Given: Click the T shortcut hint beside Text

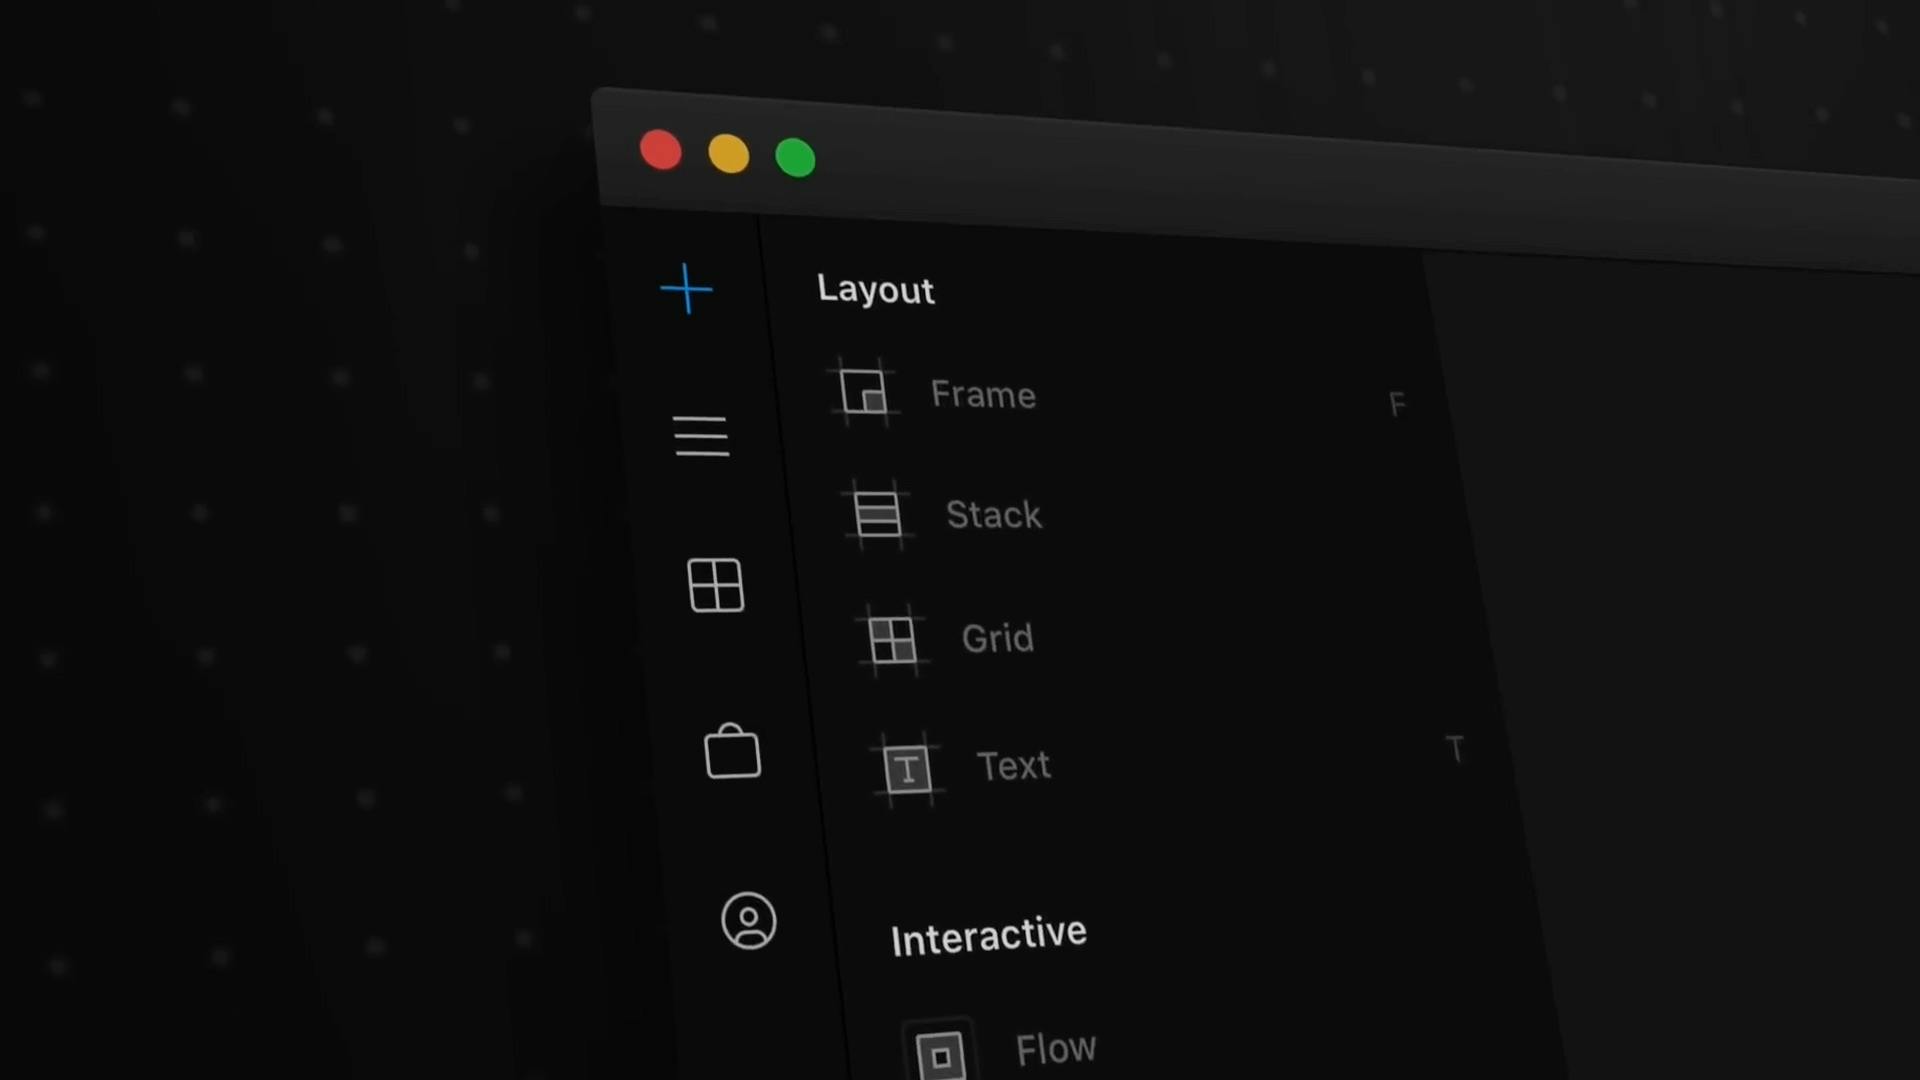Looking at the screenshot, I should (x=1455, y=749).
